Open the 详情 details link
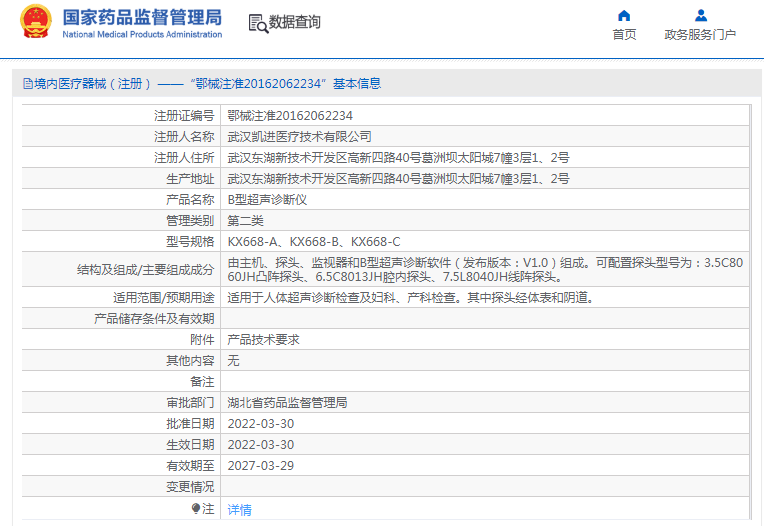 click(239, 509)
